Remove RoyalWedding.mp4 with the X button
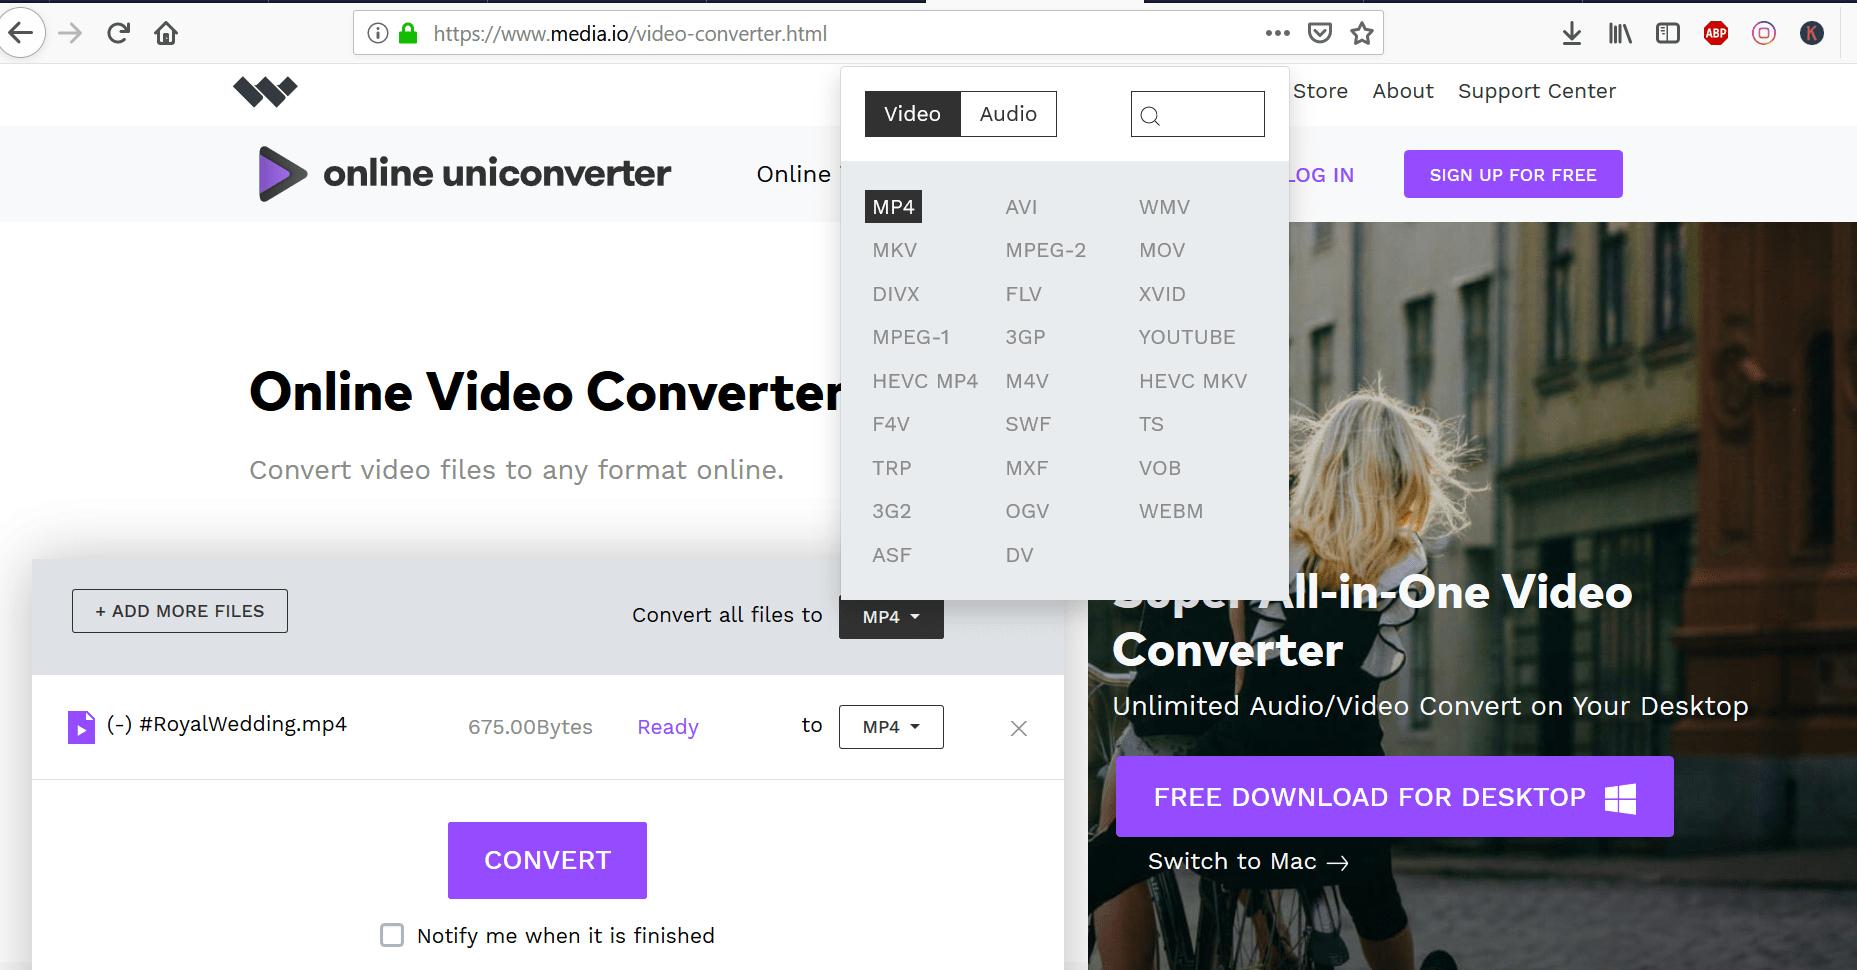Image resolution: width=1857 pixels, height=970 pixels. click(1018, 728)
